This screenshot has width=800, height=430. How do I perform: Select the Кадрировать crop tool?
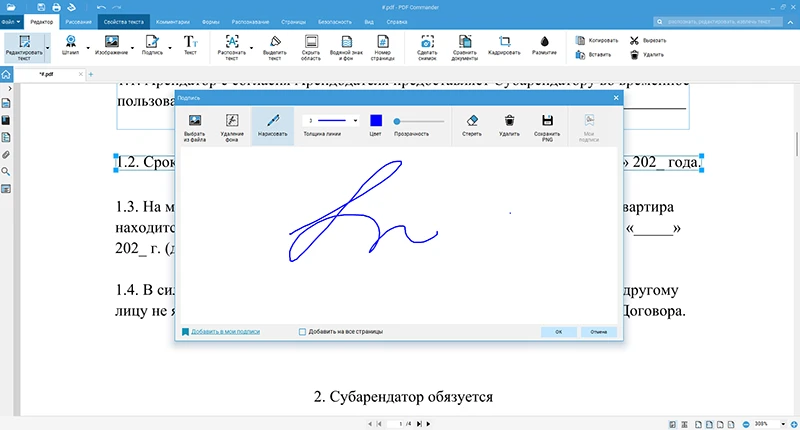tap(504, 45)
